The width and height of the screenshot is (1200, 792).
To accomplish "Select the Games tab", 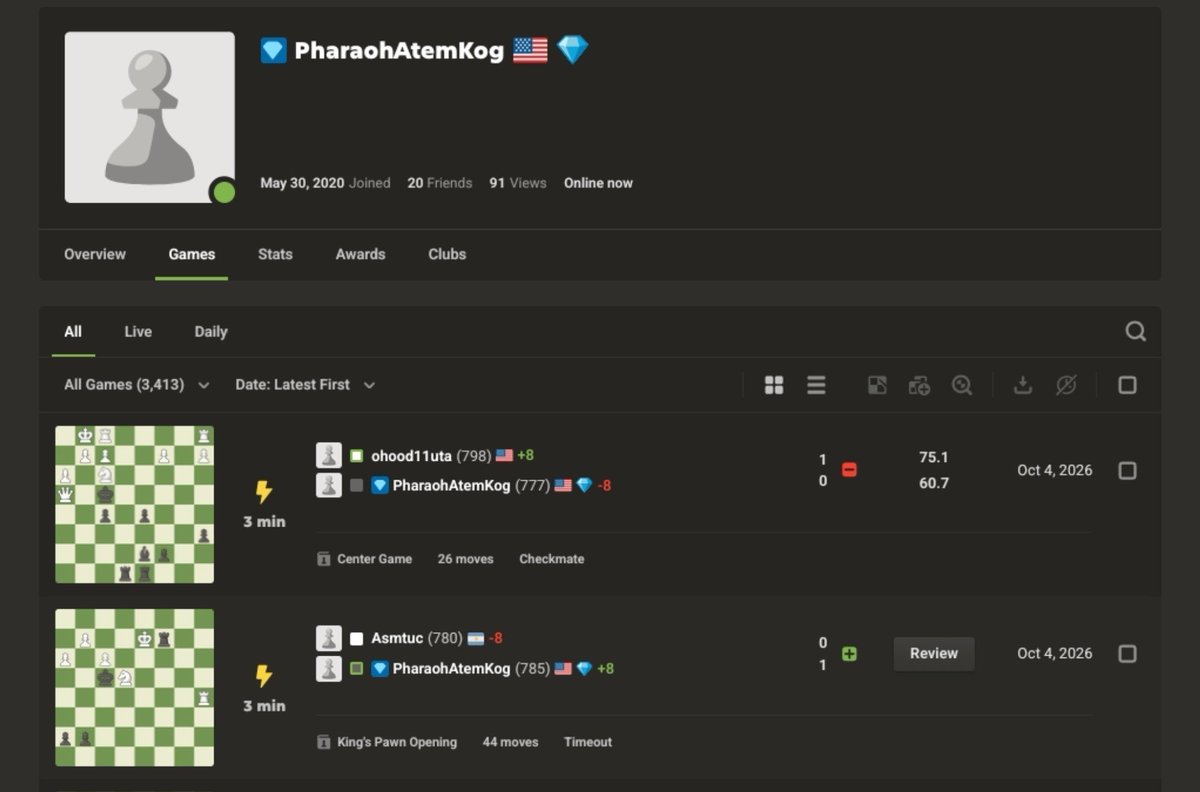I will (192, 254).
